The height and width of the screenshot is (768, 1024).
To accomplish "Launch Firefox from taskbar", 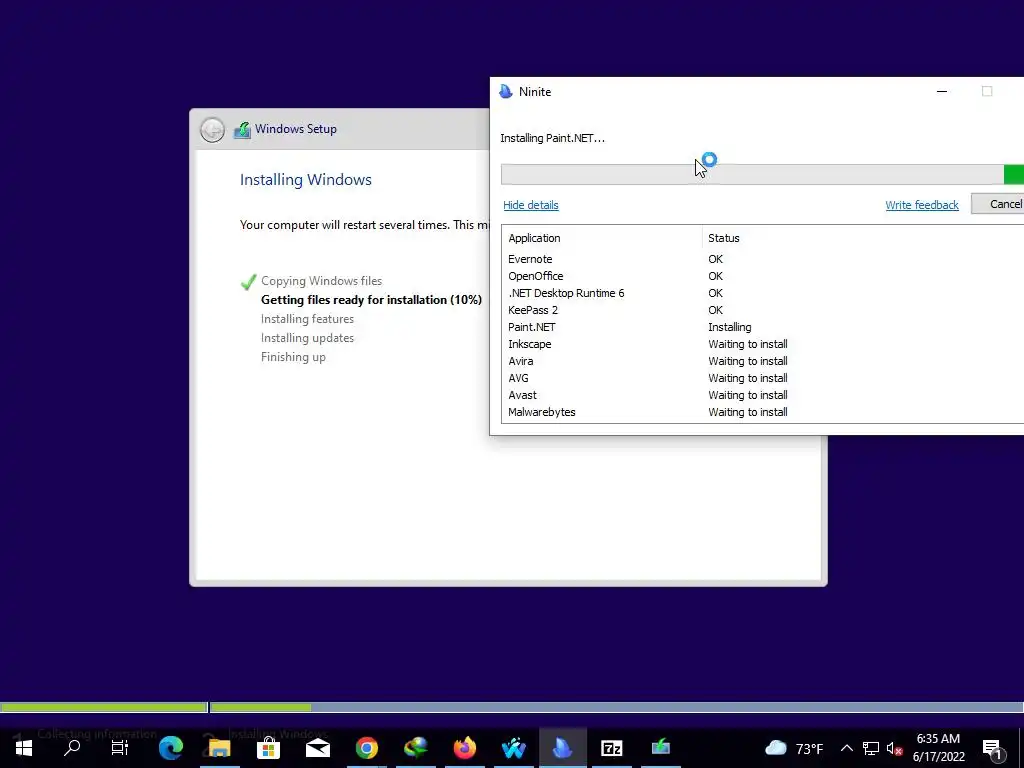I will 464,748.
